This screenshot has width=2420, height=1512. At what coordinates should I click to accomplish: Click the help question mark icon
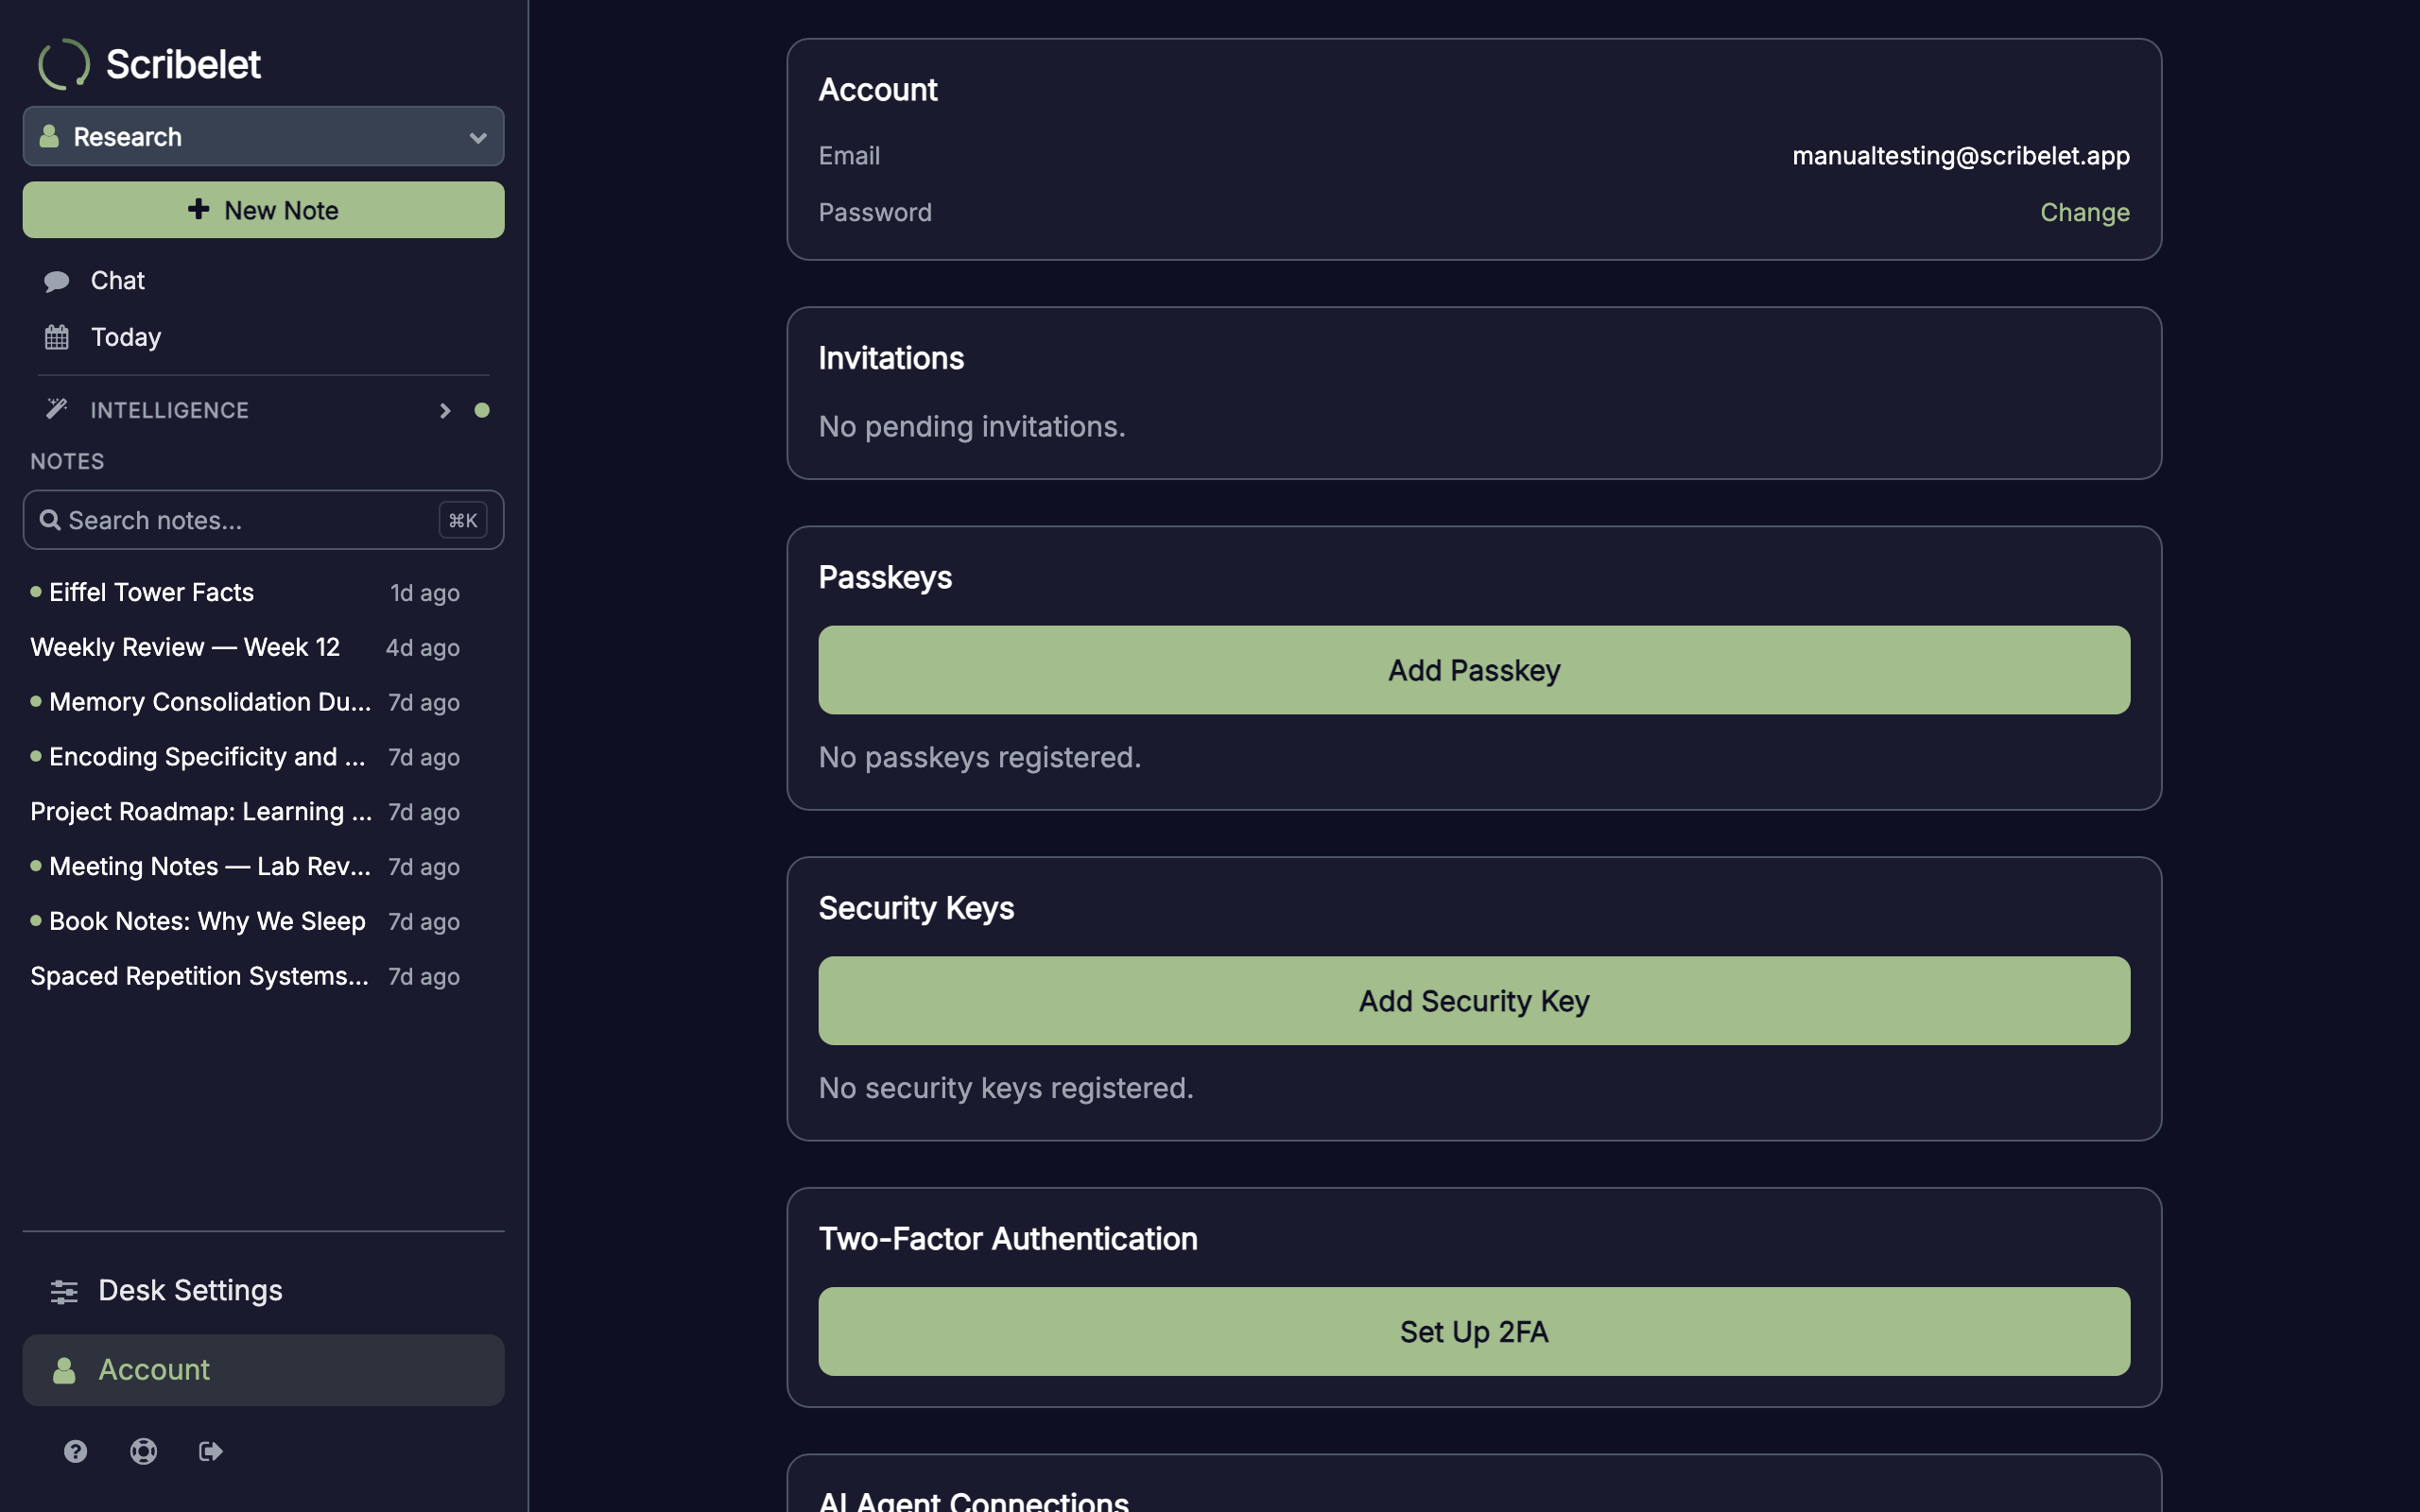click(75, 1451)
